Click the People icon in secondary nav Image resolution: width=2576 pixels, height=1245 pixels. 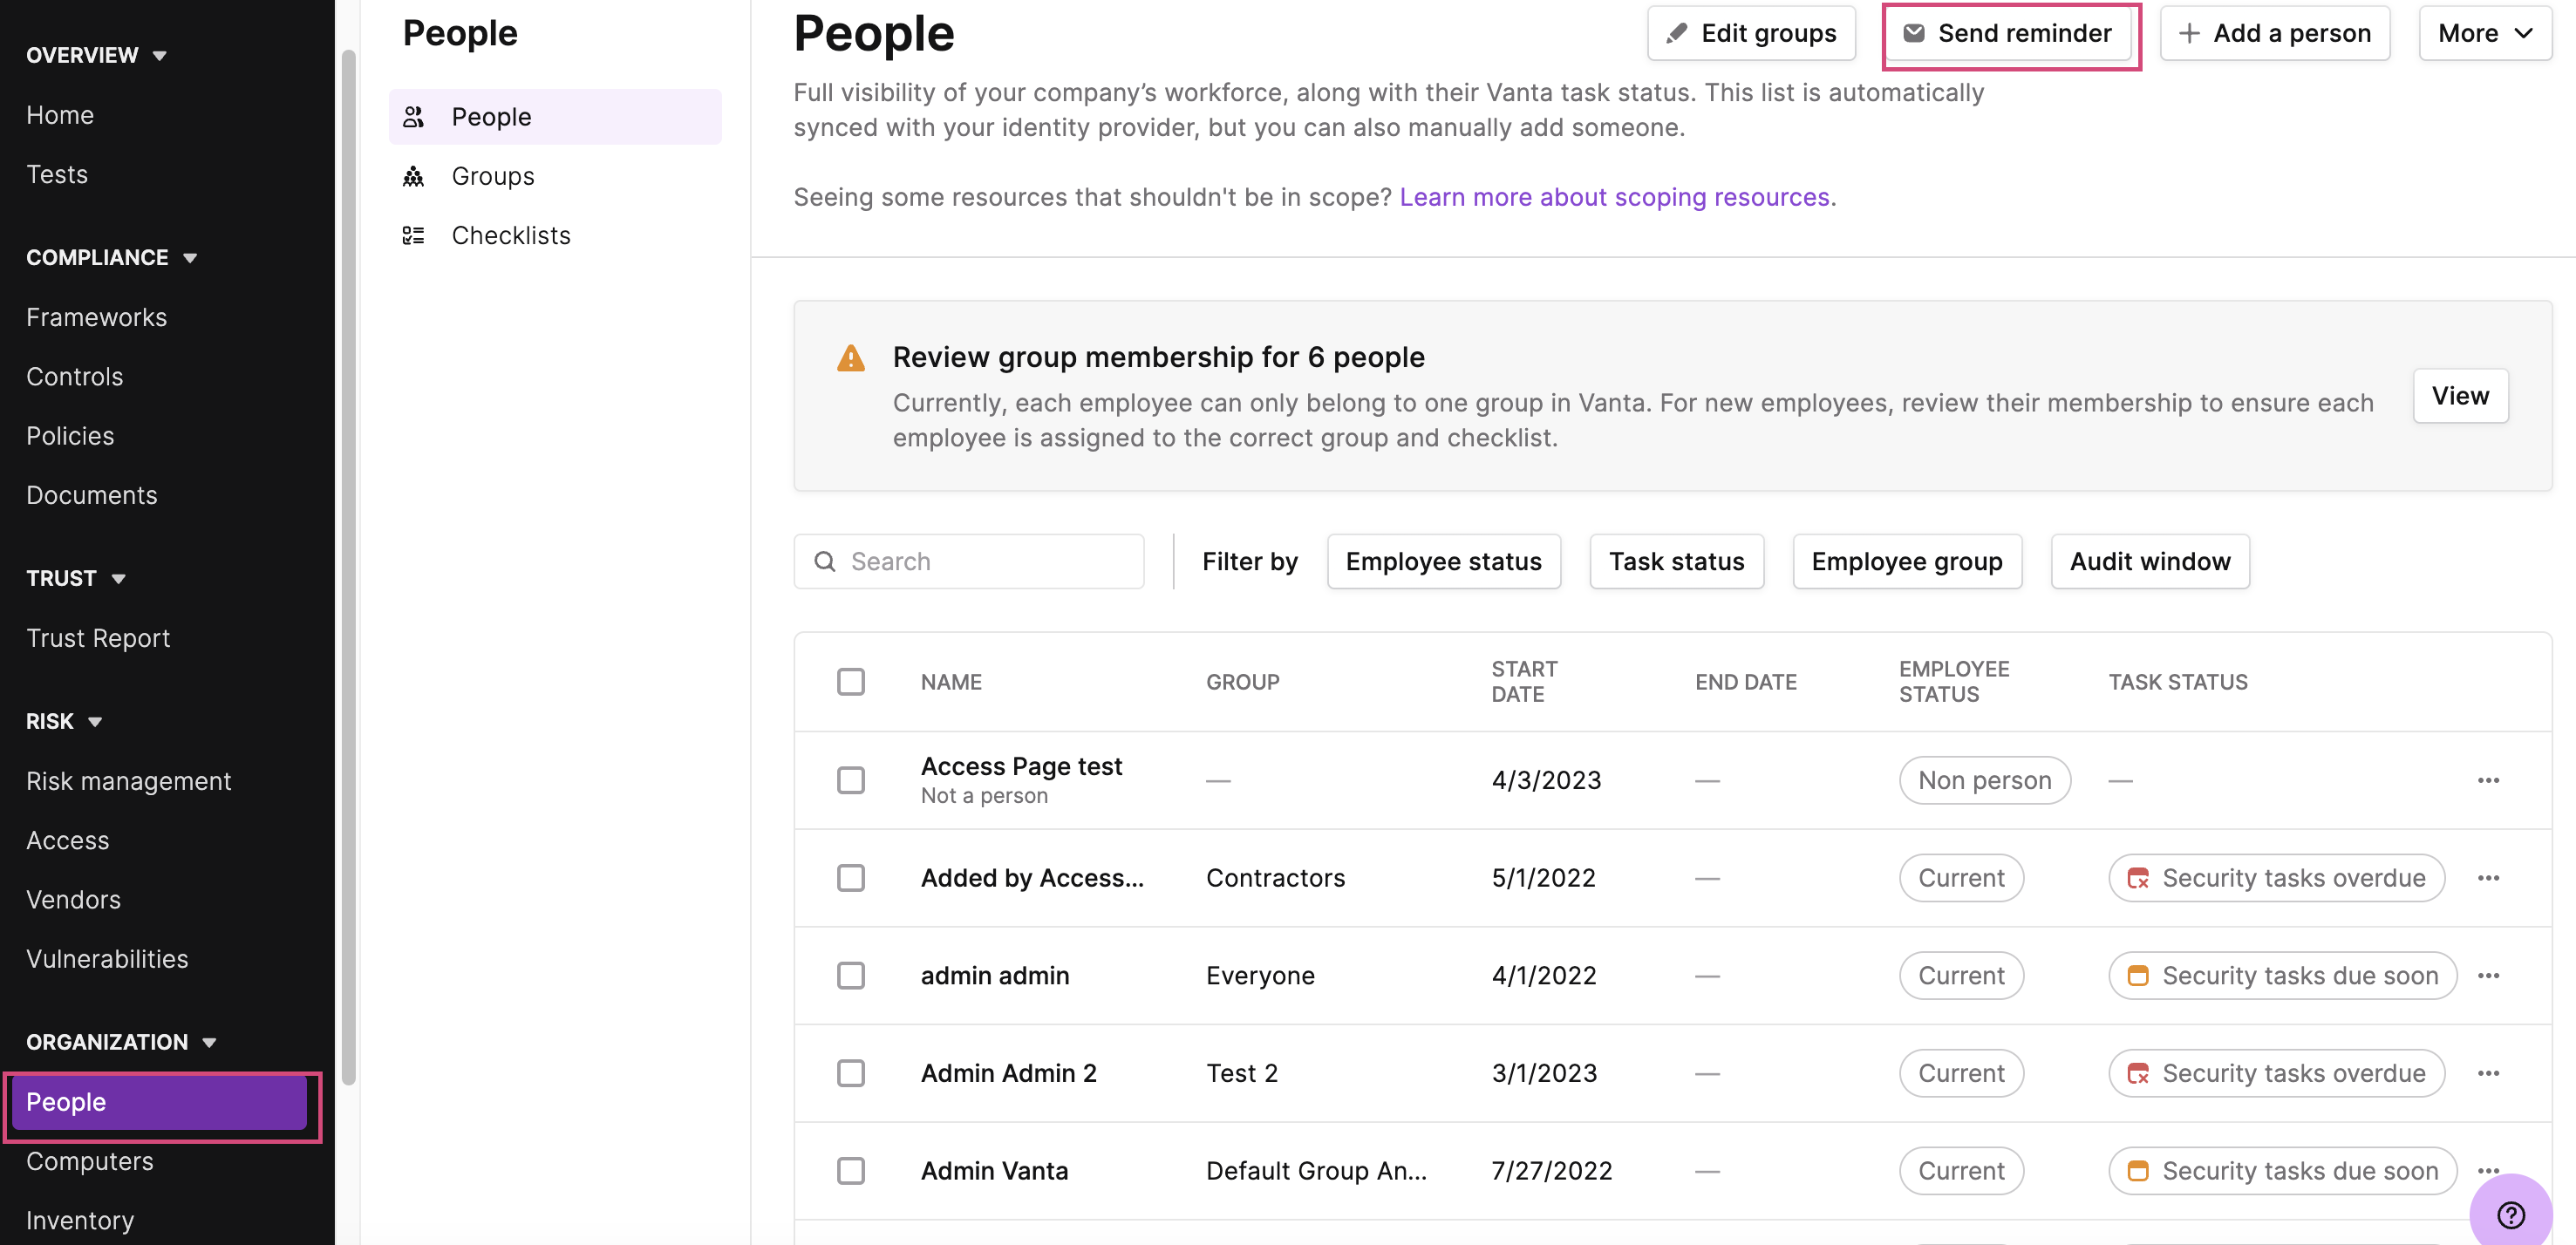(x=413, y=117)
